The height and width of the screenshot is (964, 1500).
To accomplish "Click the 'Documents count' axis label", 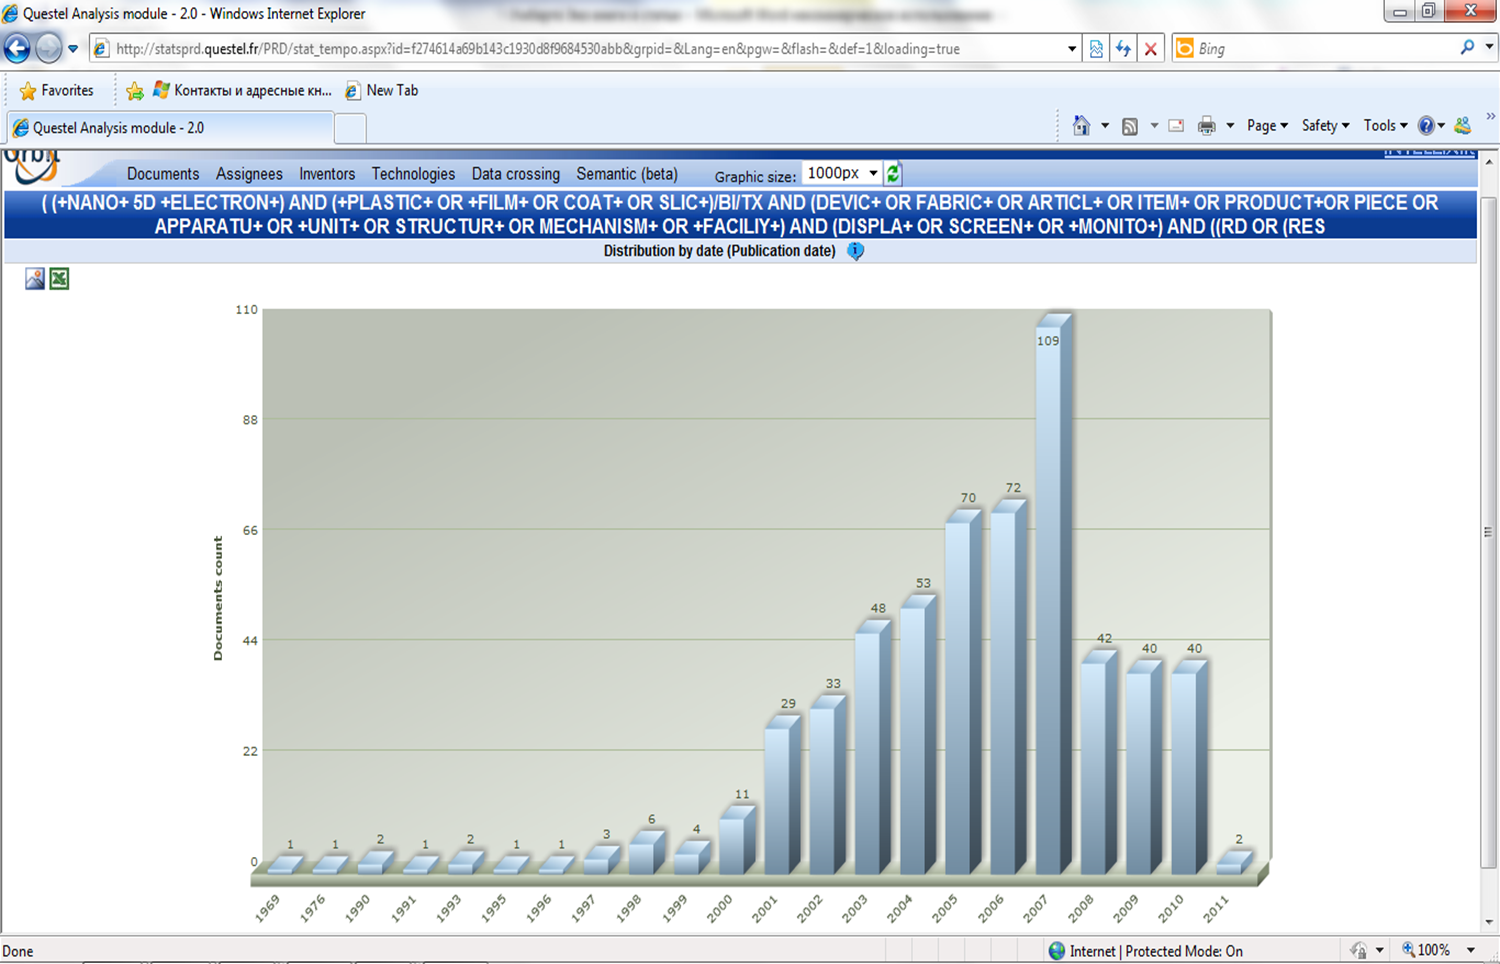I will (x=218, y=598).
